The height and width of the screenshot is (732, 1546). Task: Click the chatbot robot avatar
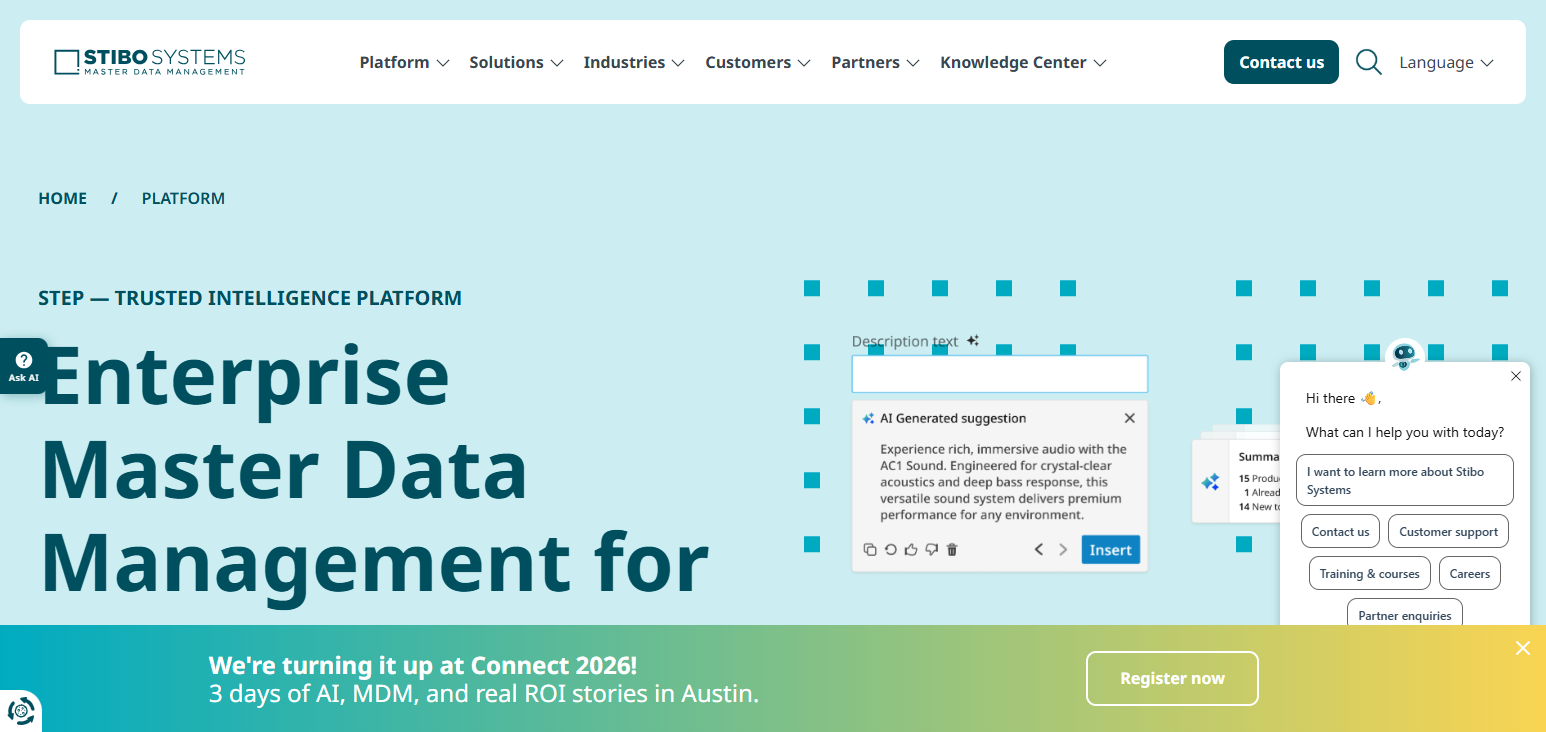pyautogui.click(x=1404, y=355)
